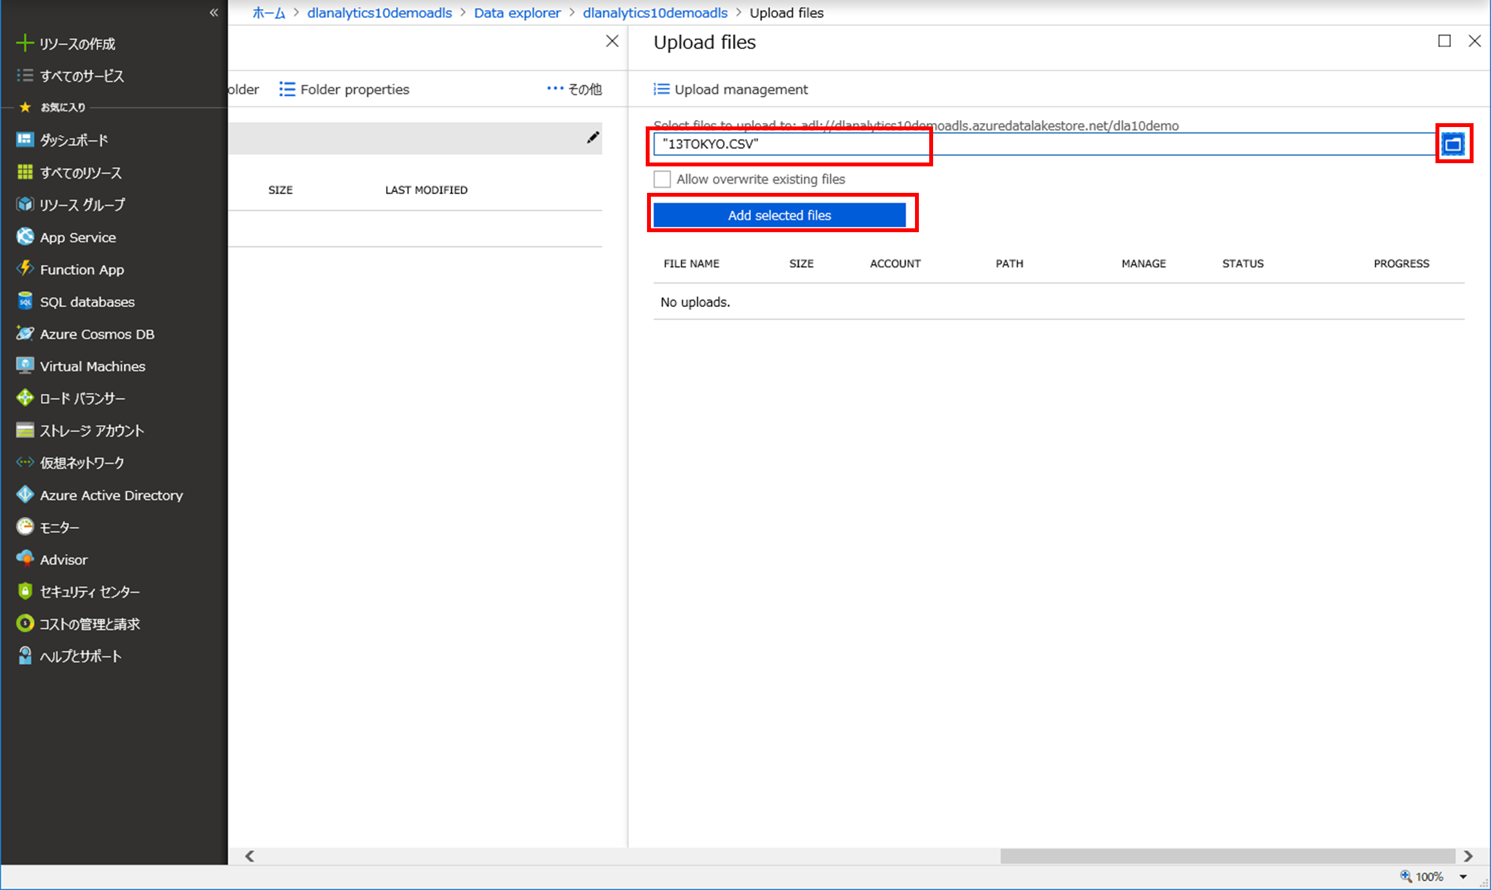Click the pencil edit icon in Data explorer
Screen dimensions: 1491x890
pos(593,138)
